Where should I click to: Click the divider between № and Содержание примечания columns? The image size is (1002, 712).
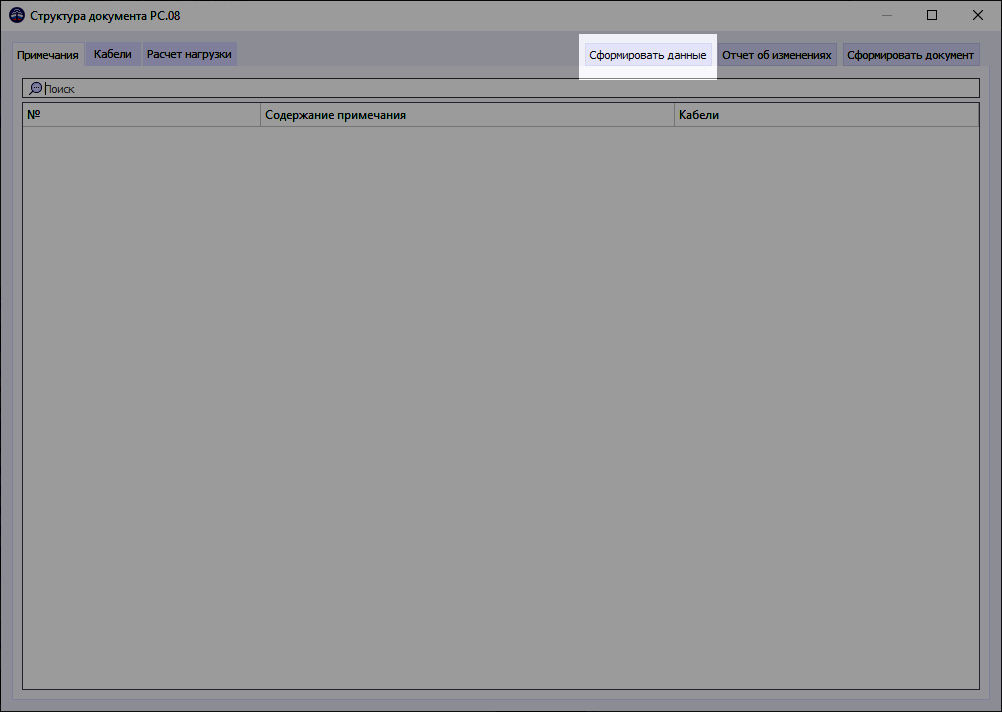coord(260,114)
